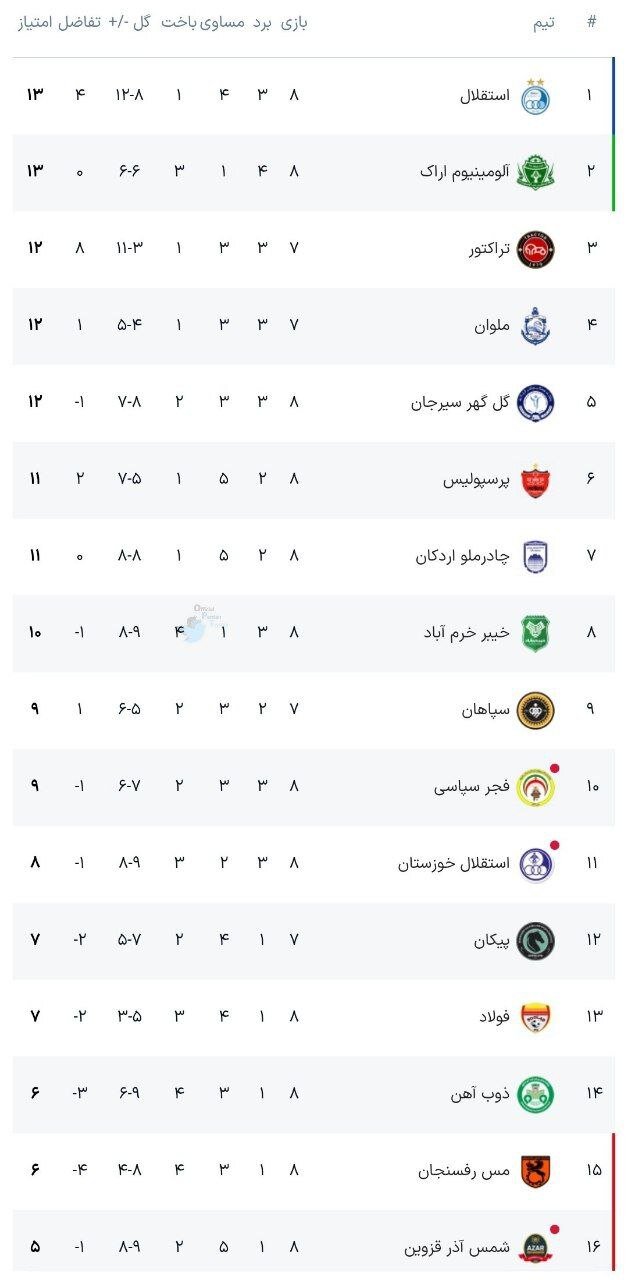Click the تیم team column header
Screen dimensions: 628x1280
point(544,23)
